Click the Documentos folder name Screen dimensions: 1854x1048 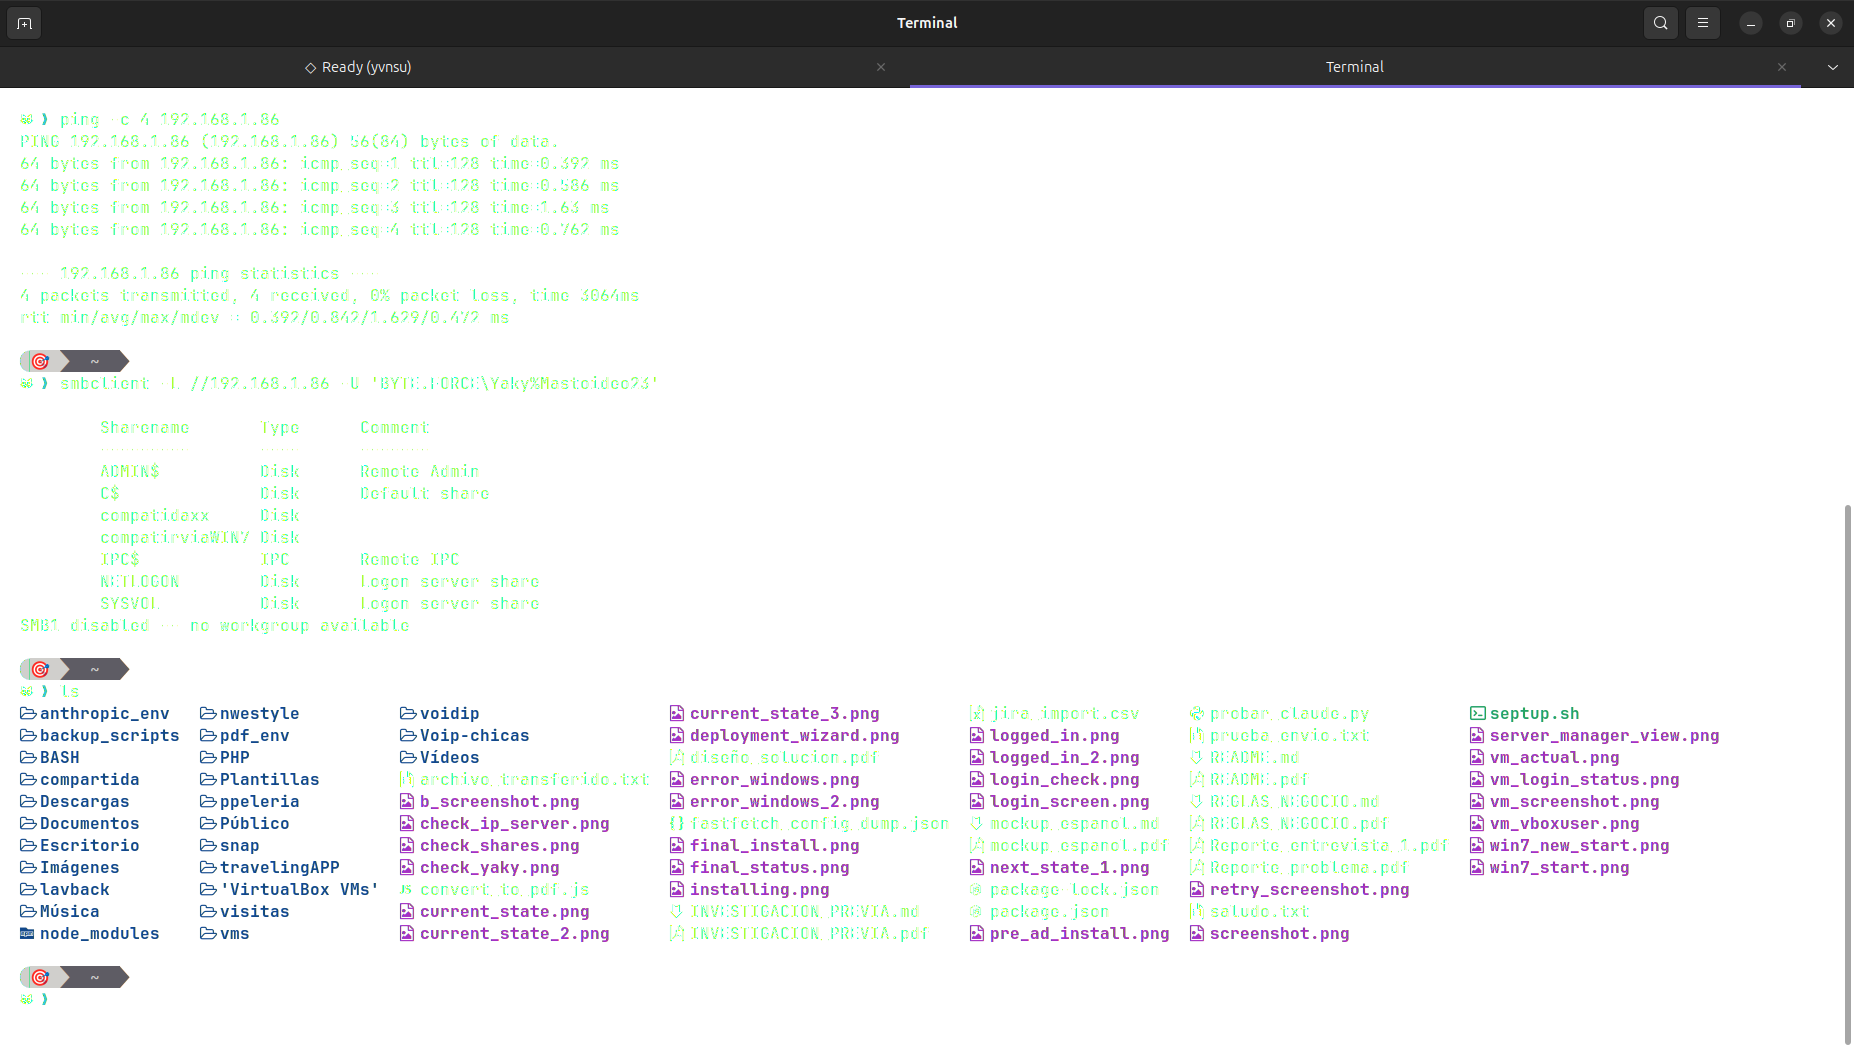90,823
